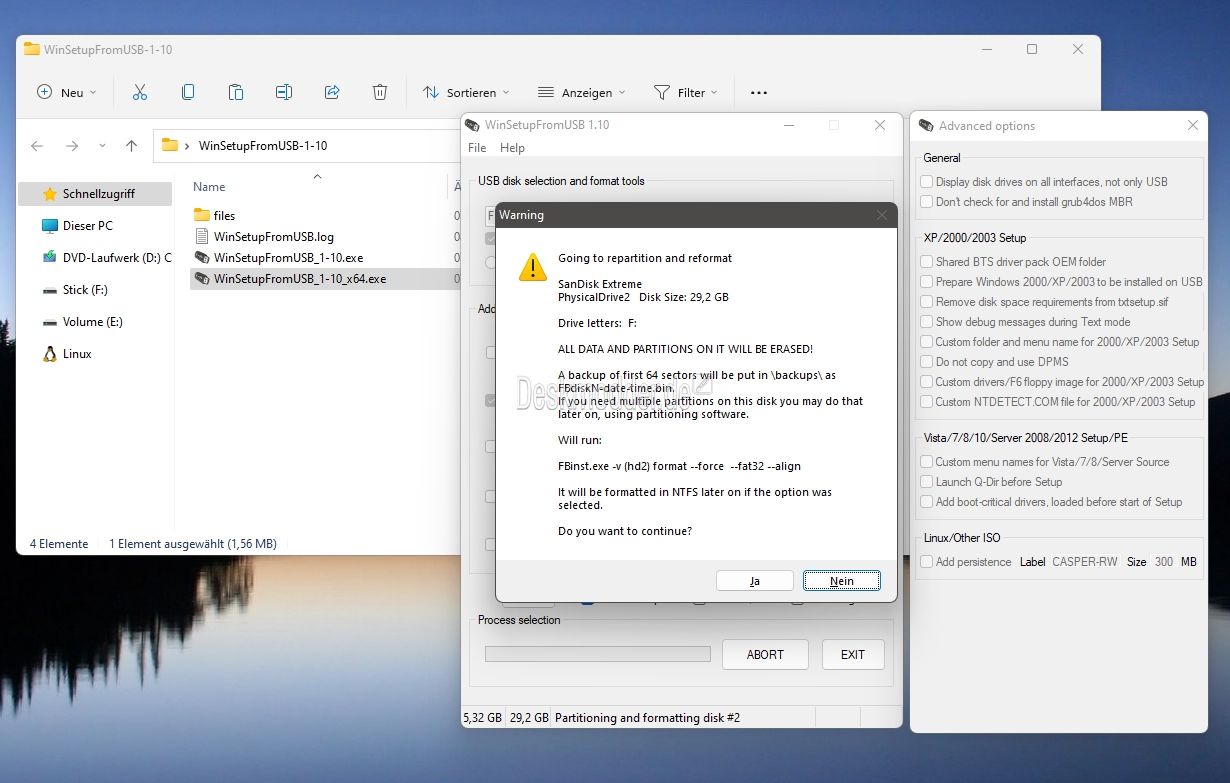Screen dimensions: 1230x783
Task: Click the ABORT button
Action: coord(765,655)
